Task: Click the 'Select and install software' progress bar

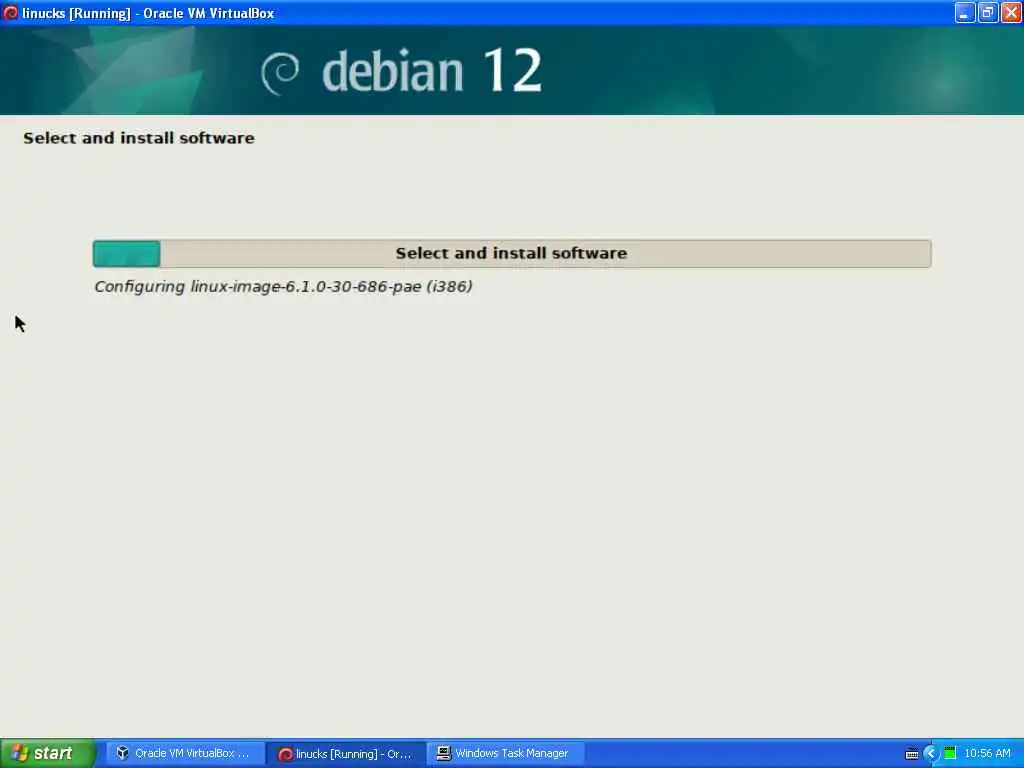Action: click(x=512, y=253)
